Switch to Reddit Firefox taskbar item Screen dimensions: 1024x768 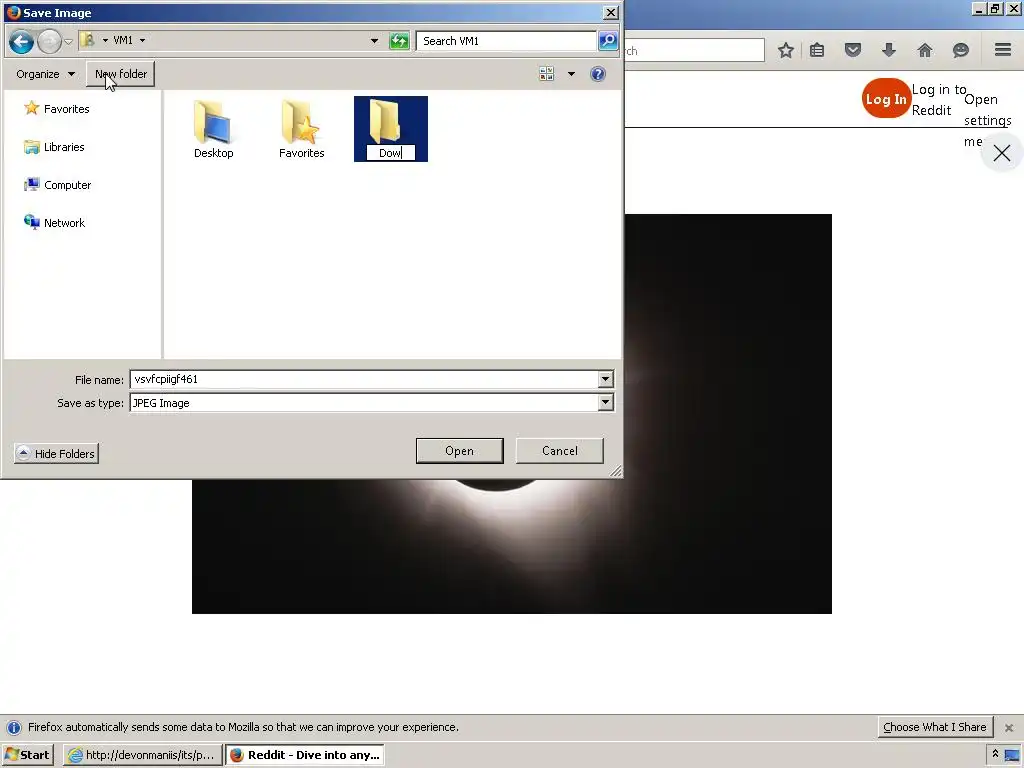point(305,755)
